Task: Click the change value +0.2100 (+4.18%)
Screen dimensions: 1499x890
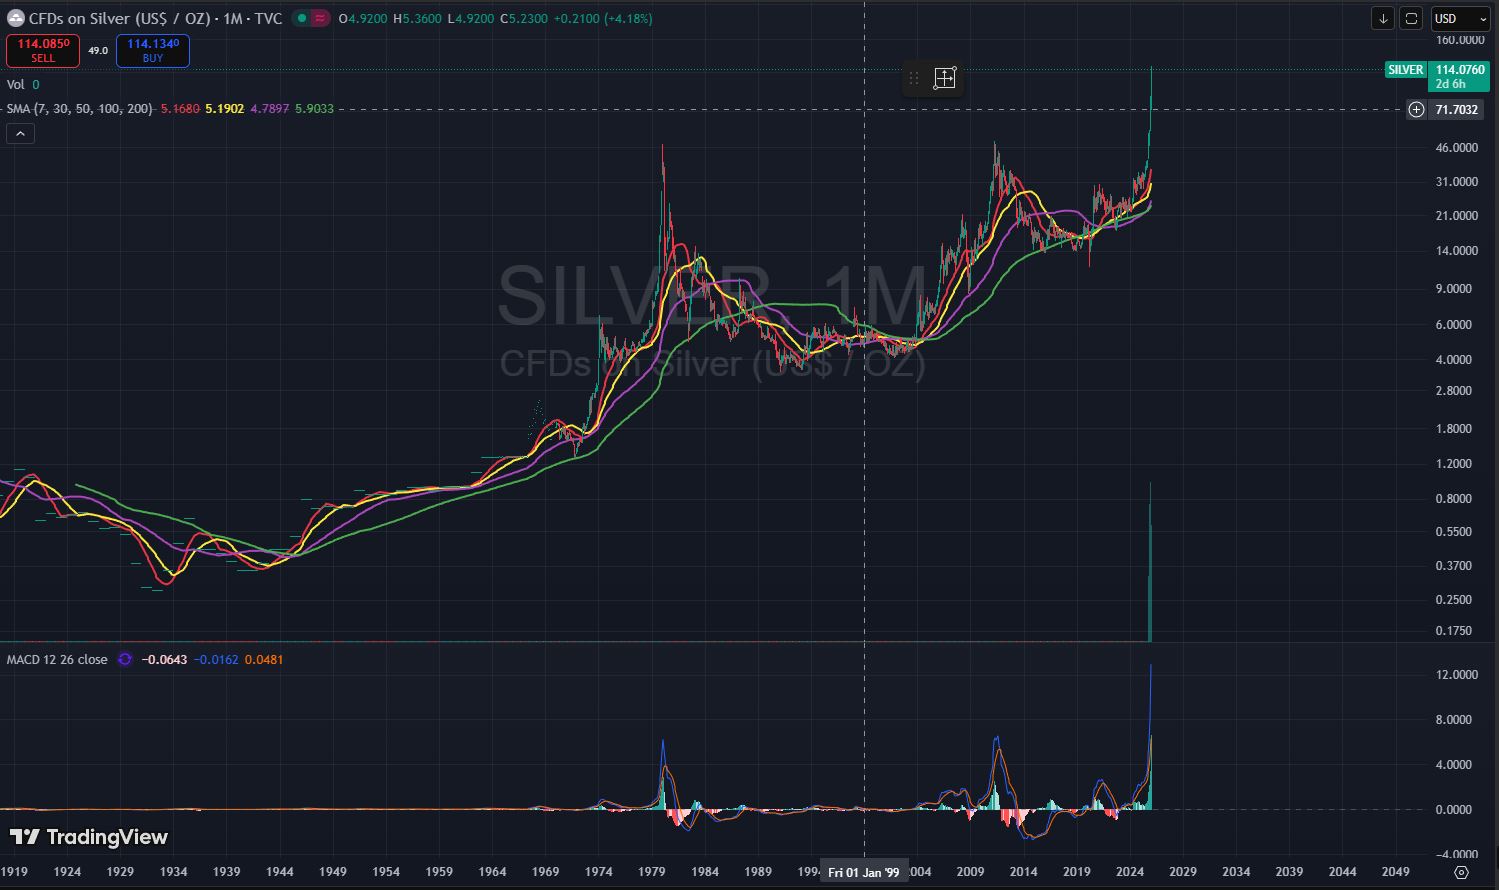Action: click(x=602, y=18)
